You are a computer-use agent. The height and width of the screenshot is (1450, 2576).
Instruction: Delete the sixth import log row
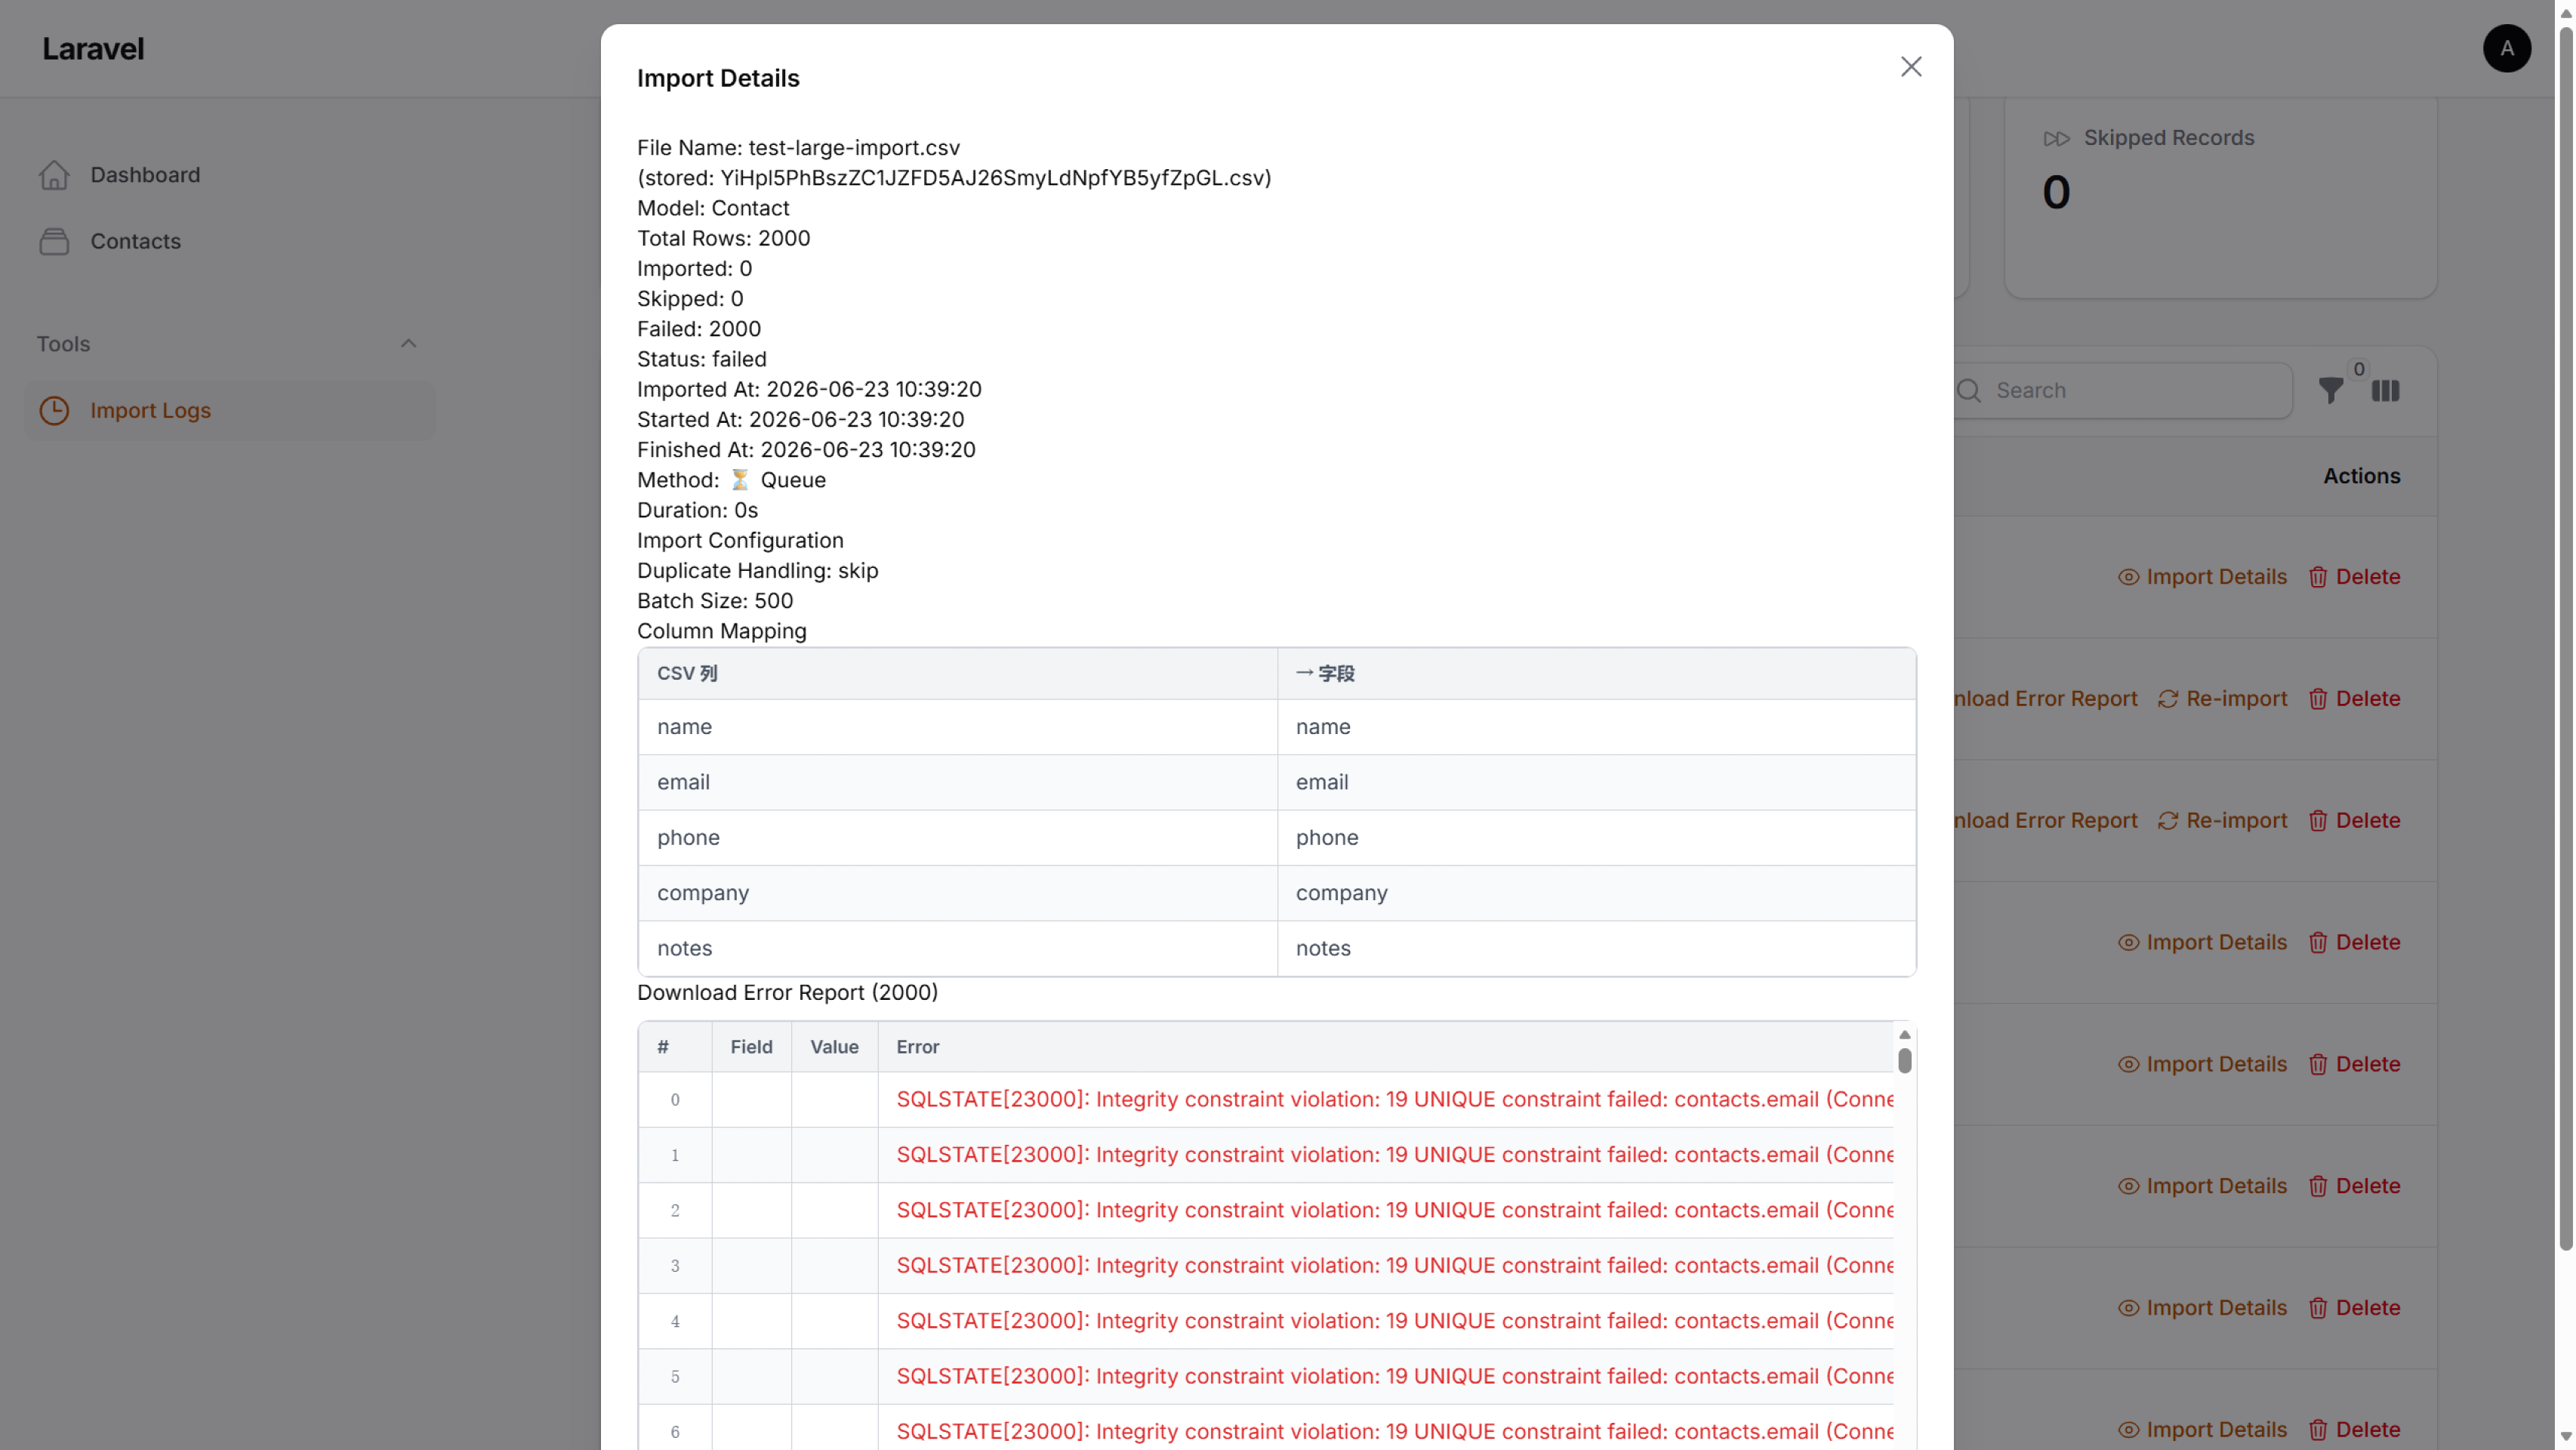click(2354, 1186)
